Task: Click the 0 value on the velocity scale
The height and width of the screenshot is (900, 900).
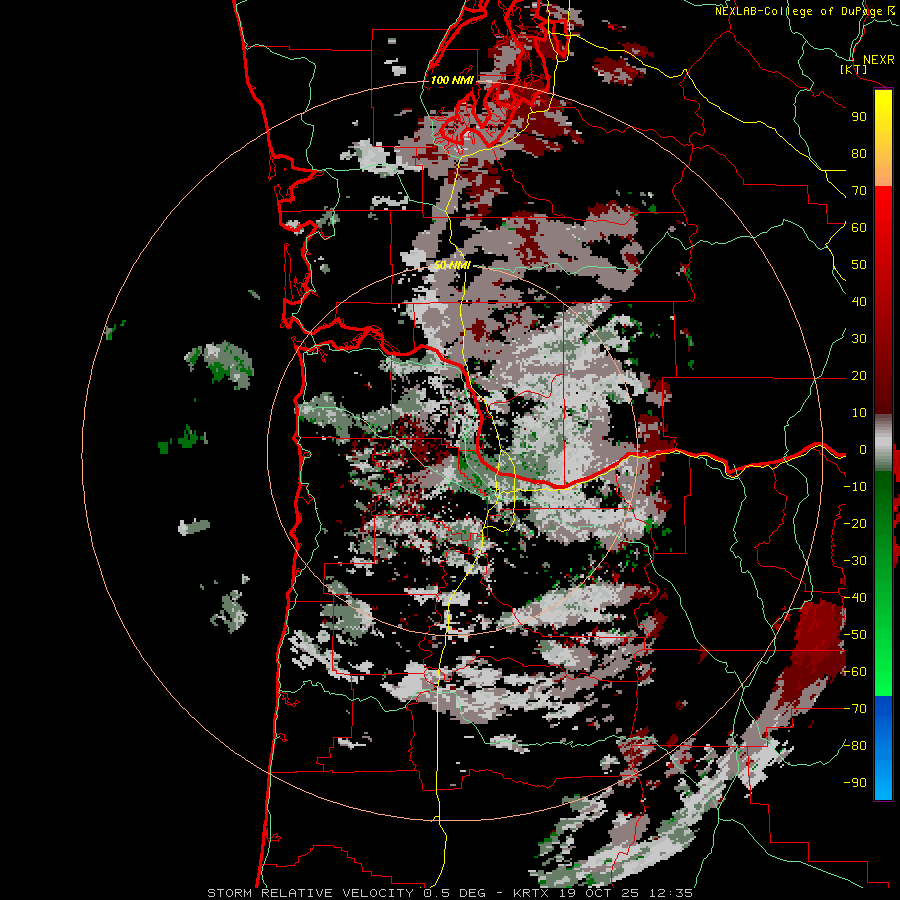Action: tap(862, 450)
